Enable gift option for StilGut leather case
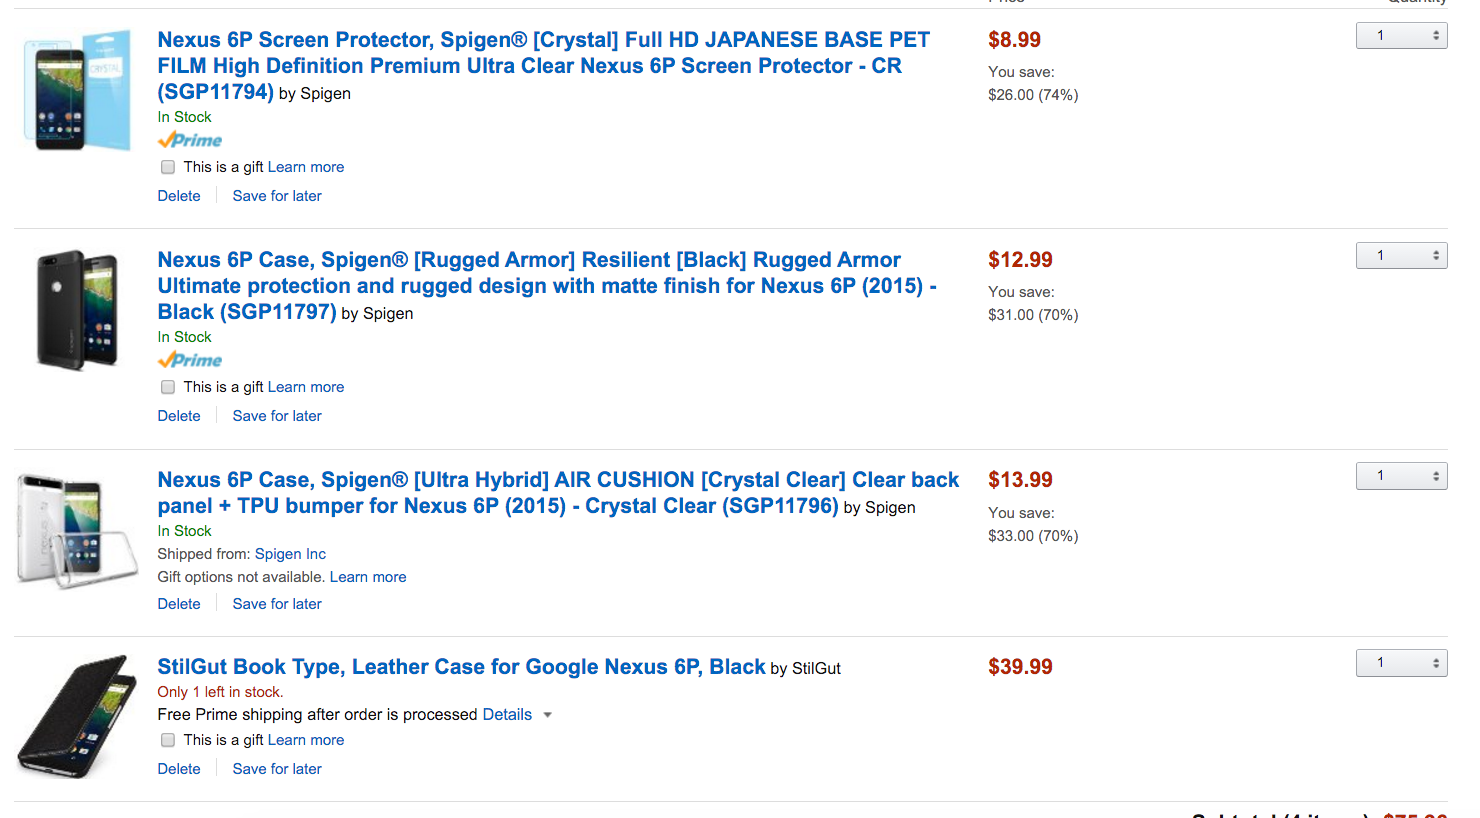 (x=168, y=740)
